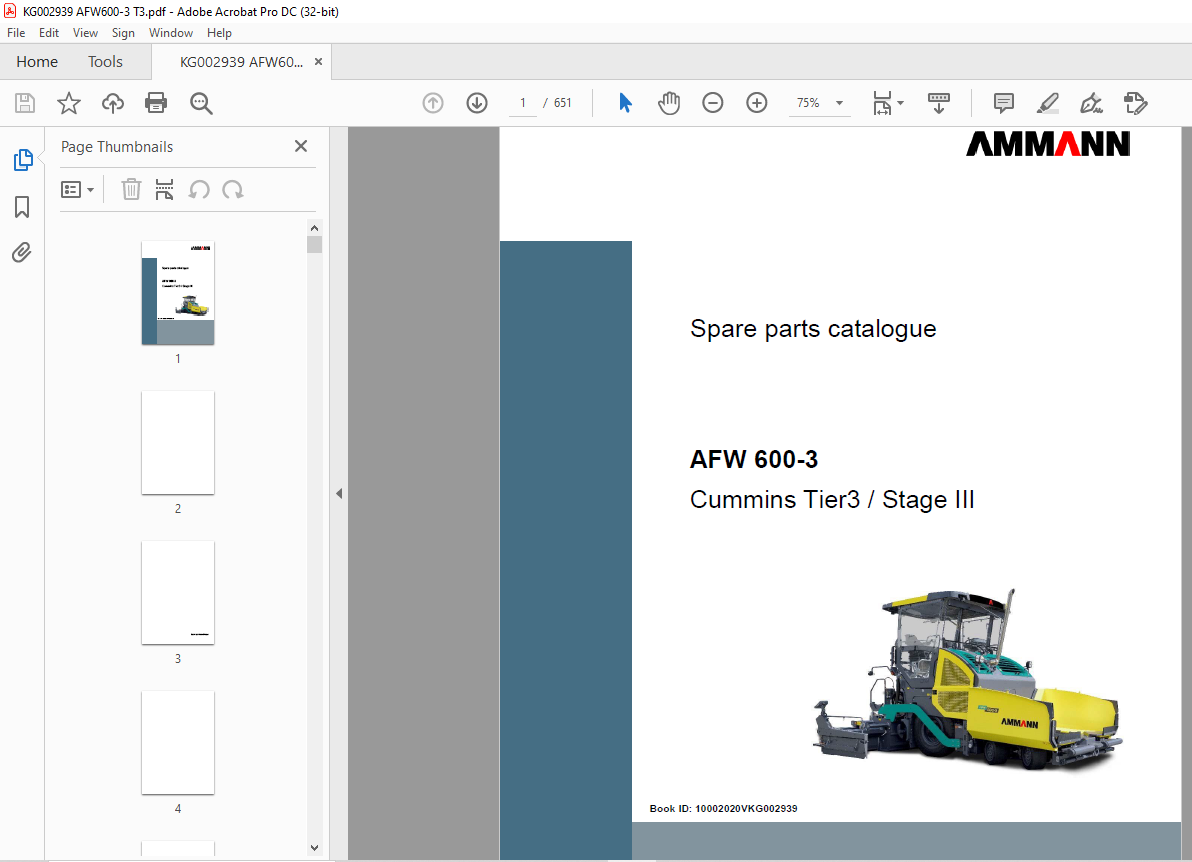1192x862 pixels.
Task: Select the KG002939 AFW60... document tab
Action: tap(241, 62)
